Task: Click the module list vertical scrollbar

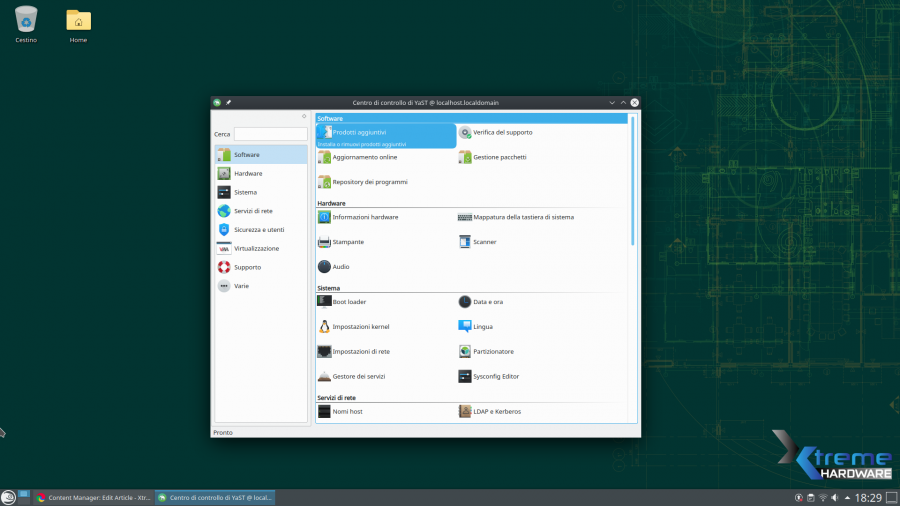Action: (x=632, y=180)
